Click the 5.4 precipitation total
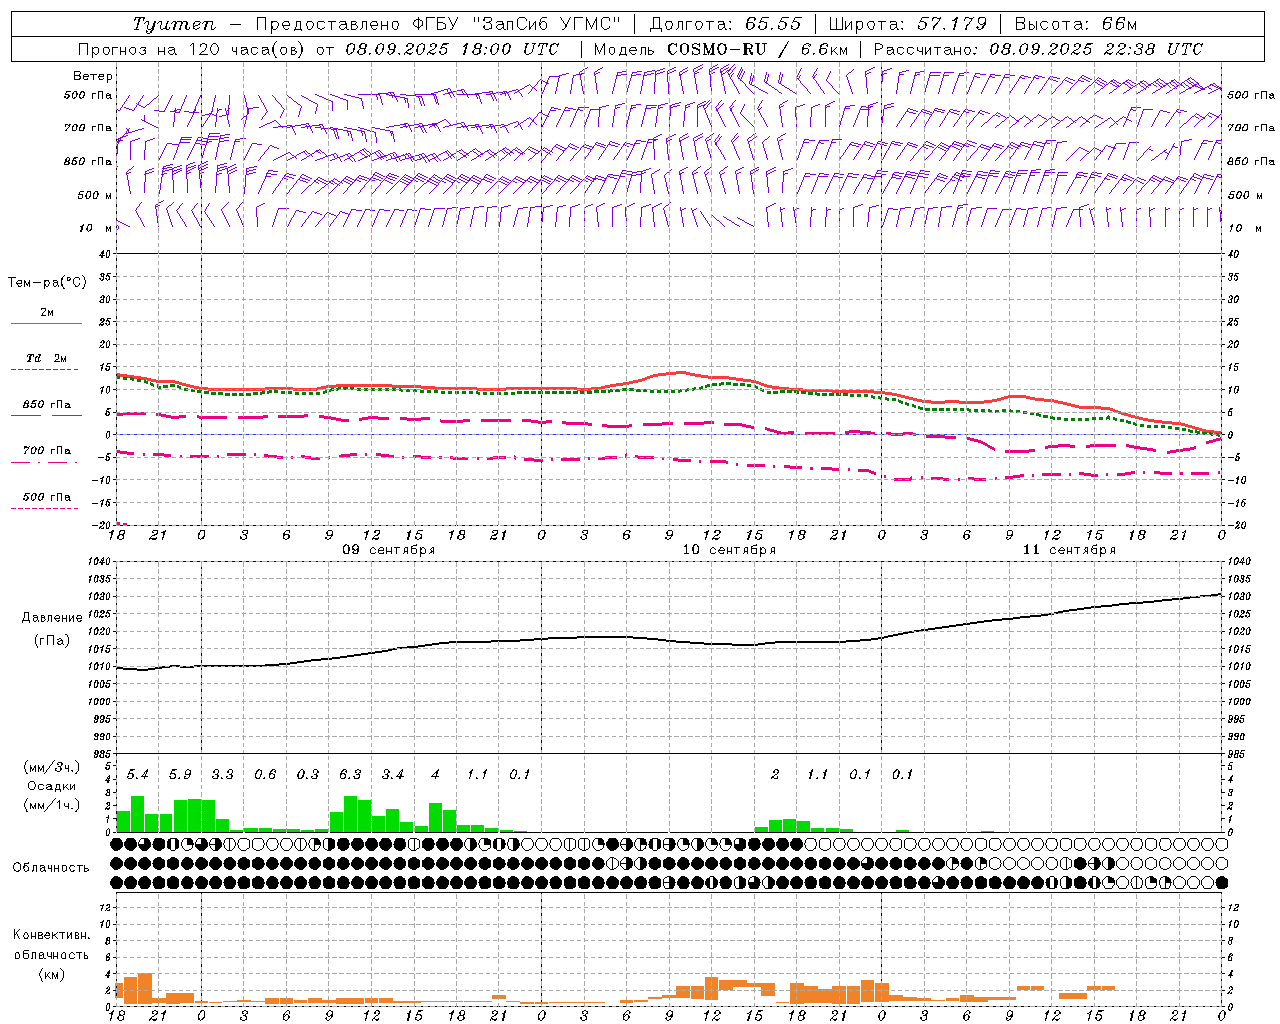The image size is (1280, 1024). pos(138,775)
